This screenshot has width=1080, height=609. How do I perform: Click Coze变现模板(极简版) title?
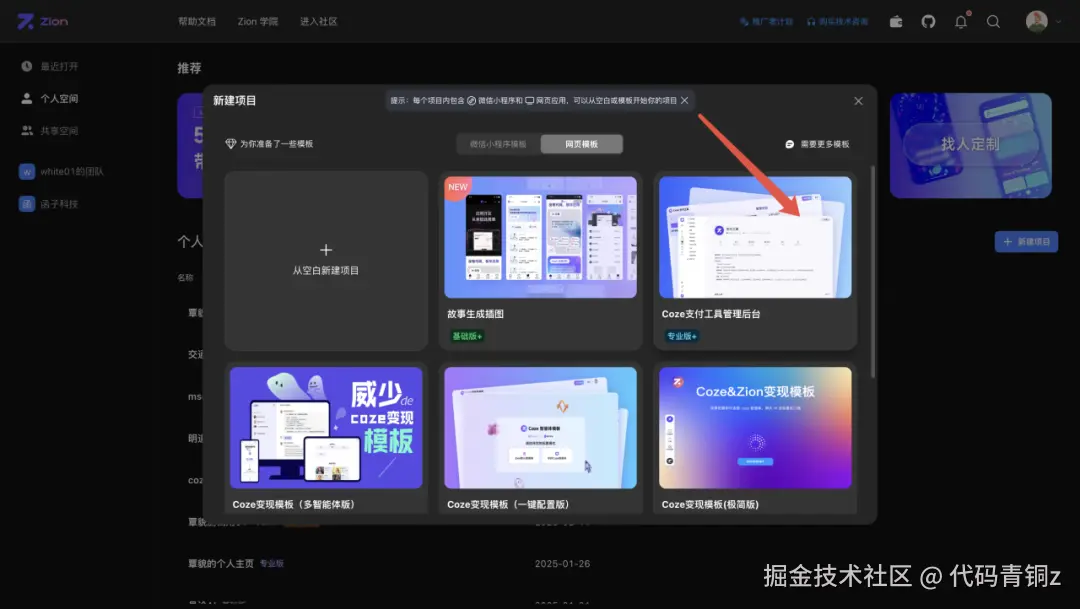click(710, 504)
